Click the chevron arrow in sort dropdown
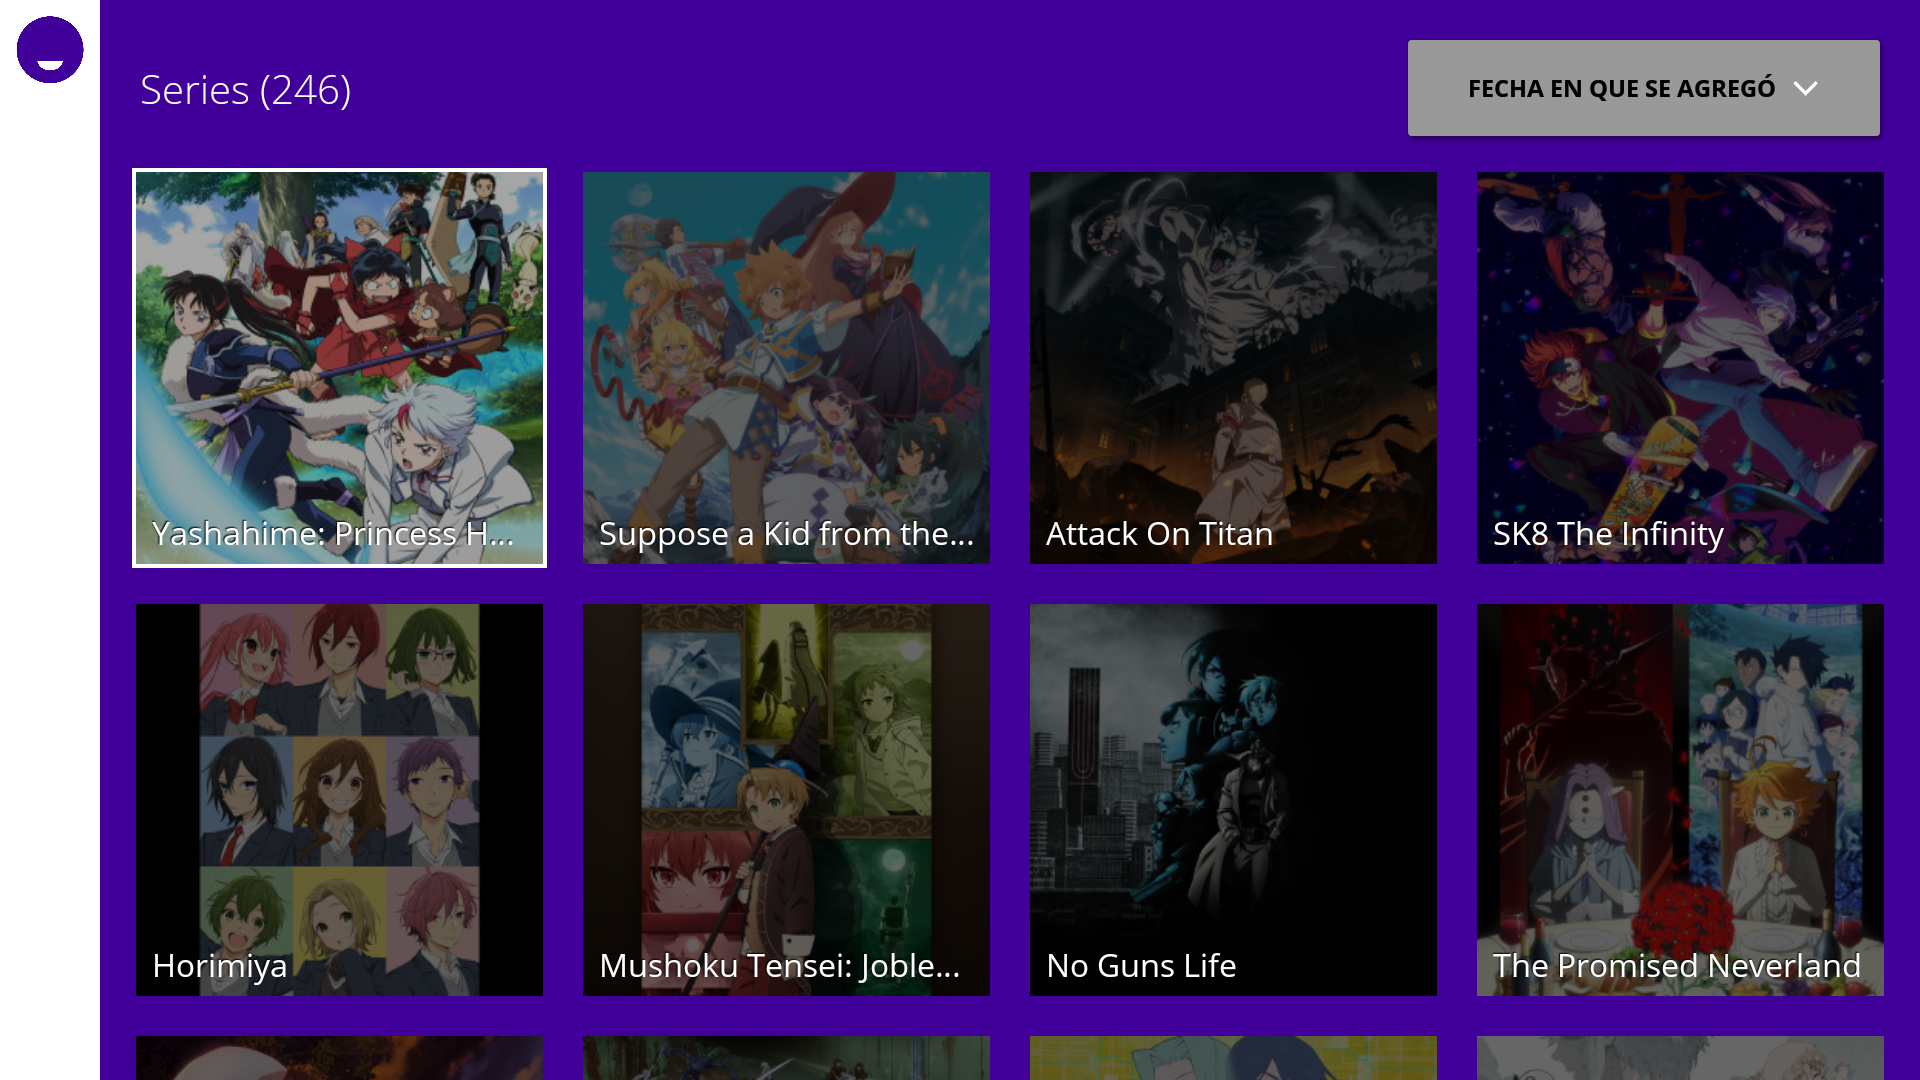 pos(1805,88)
